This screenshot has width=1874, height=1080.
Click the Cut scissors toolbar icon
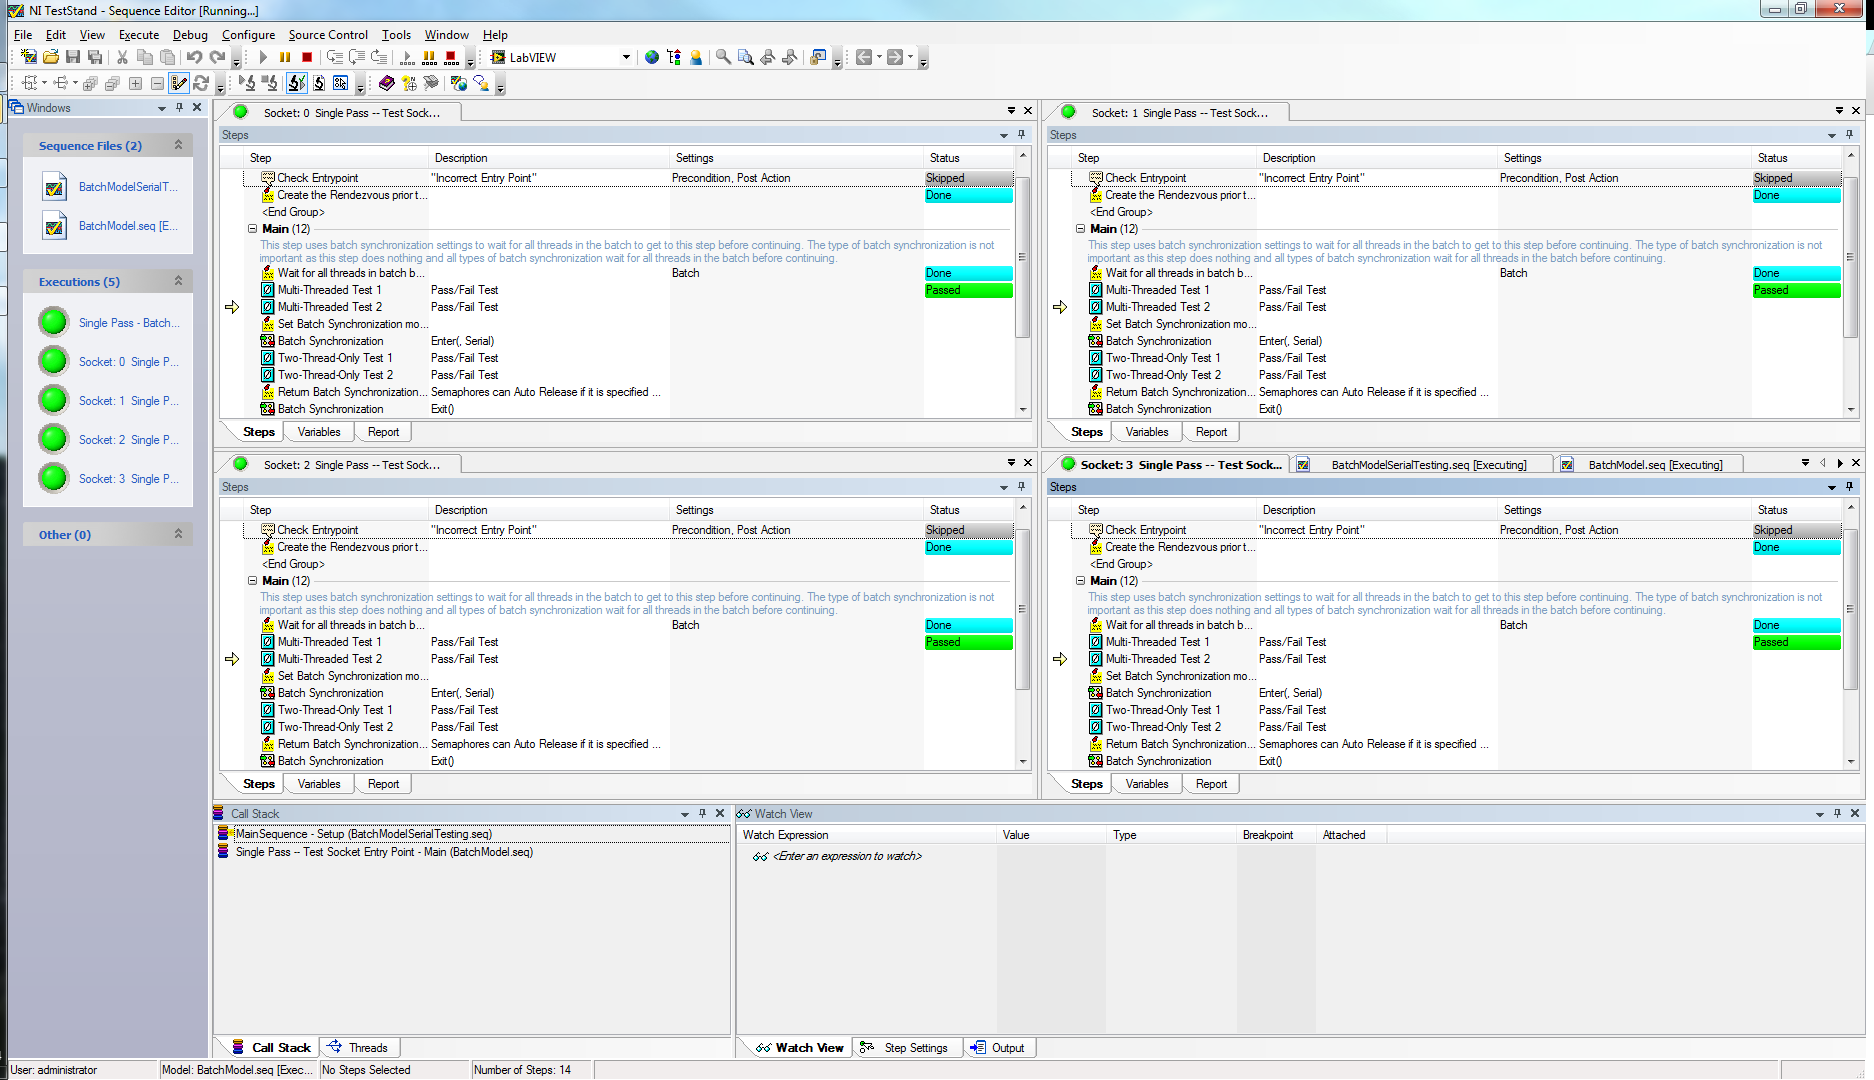tap(122, 57)
